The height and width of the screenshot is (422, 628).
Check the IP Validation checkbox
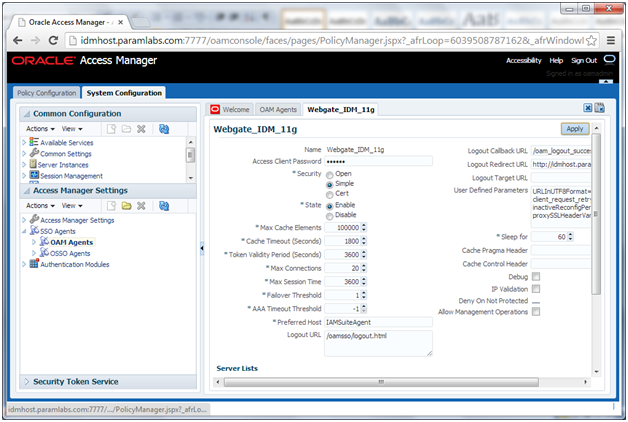[x=536, y=289]
